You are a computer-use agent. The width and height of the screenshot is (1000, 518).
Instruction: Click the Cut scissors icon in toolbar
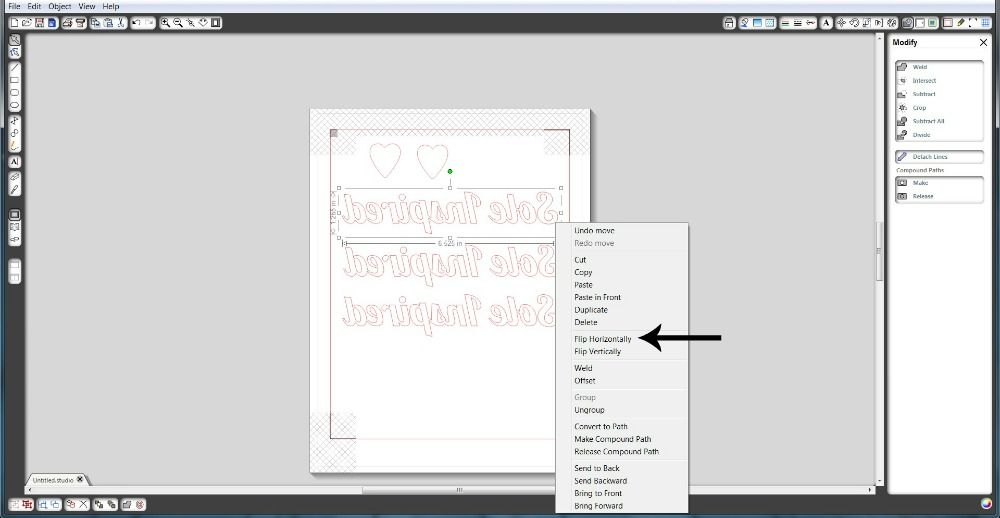(x=119, y=22)
